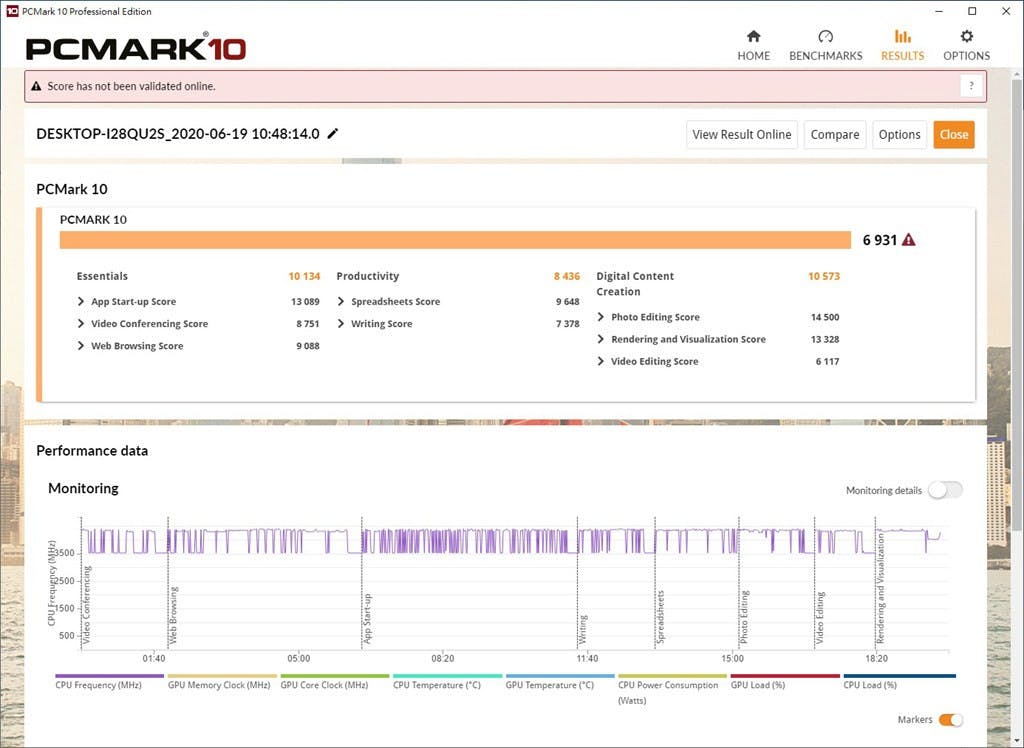Switch to the BENCHMARKS tab label
This screenshot has height=748, width=1024.
pos(825,56)
